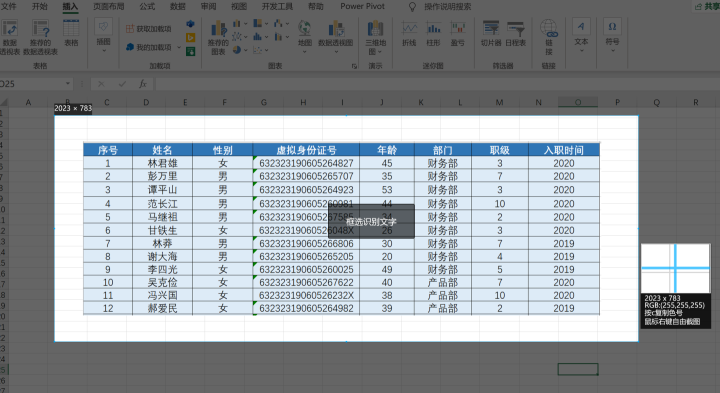
Task: Switch to the Review (审阅) tab
Action: click(208, 6)
